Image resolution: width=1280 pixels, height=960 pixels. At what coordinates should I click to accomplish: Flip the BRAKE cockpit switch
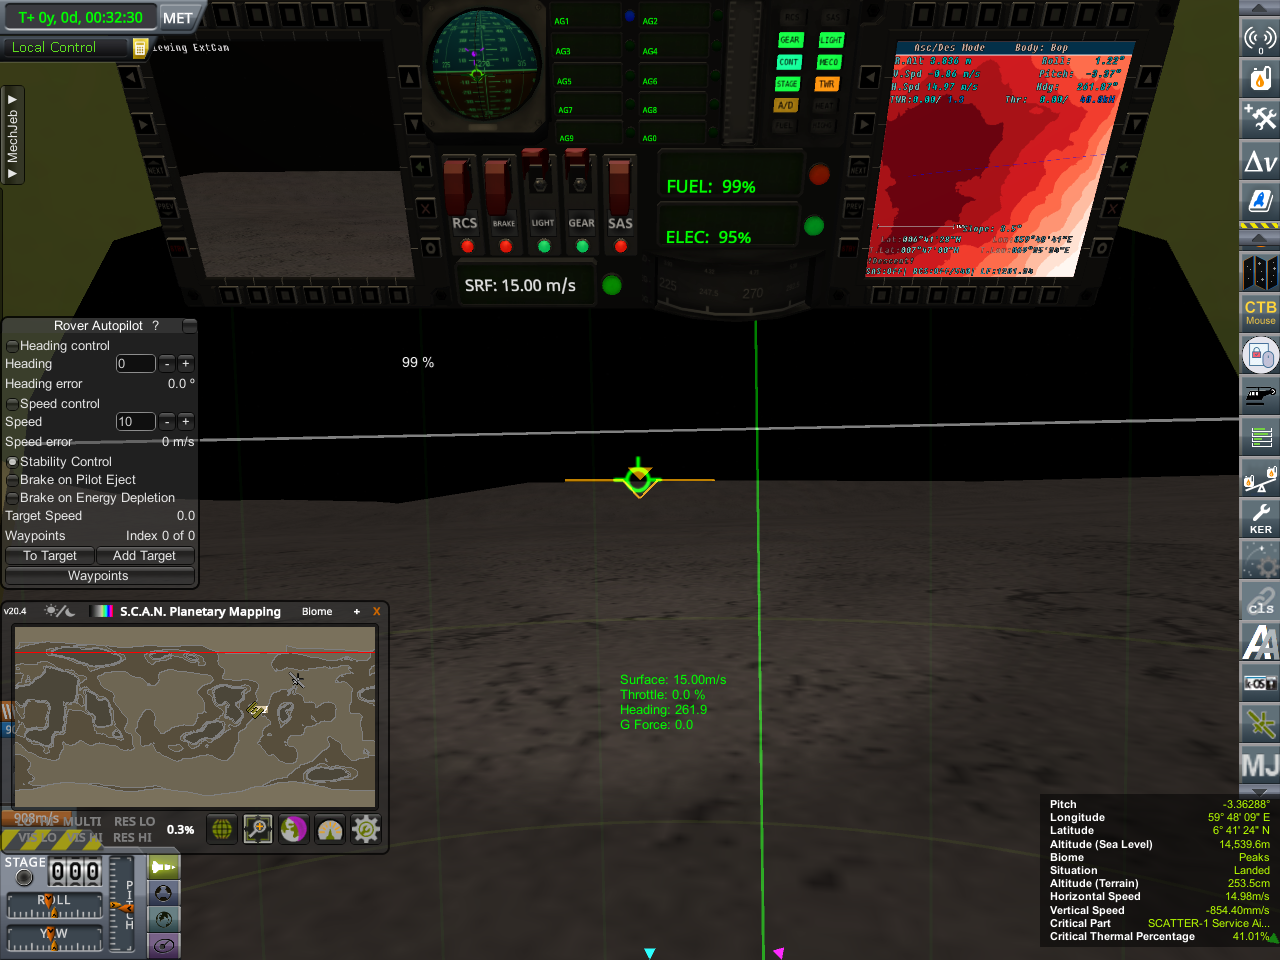[499, 186]
